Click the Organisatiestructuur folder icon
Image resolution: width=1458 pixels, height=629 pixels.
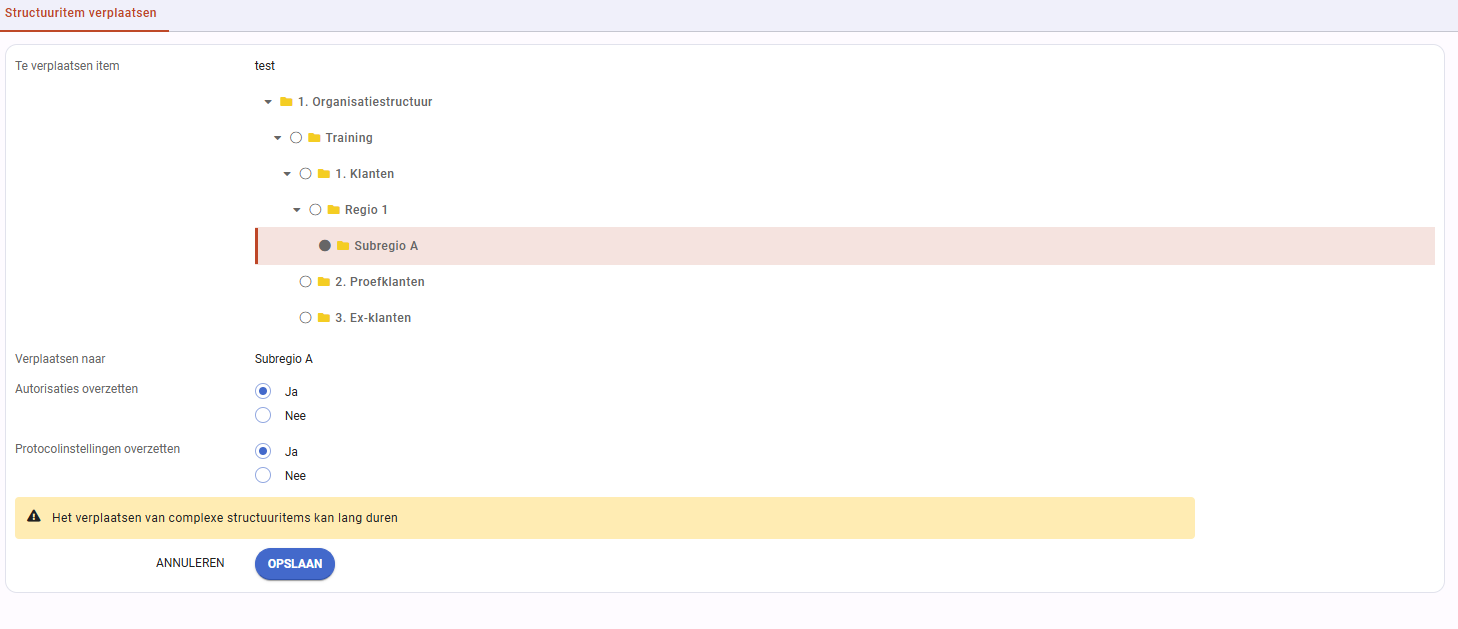coord(286,102)
